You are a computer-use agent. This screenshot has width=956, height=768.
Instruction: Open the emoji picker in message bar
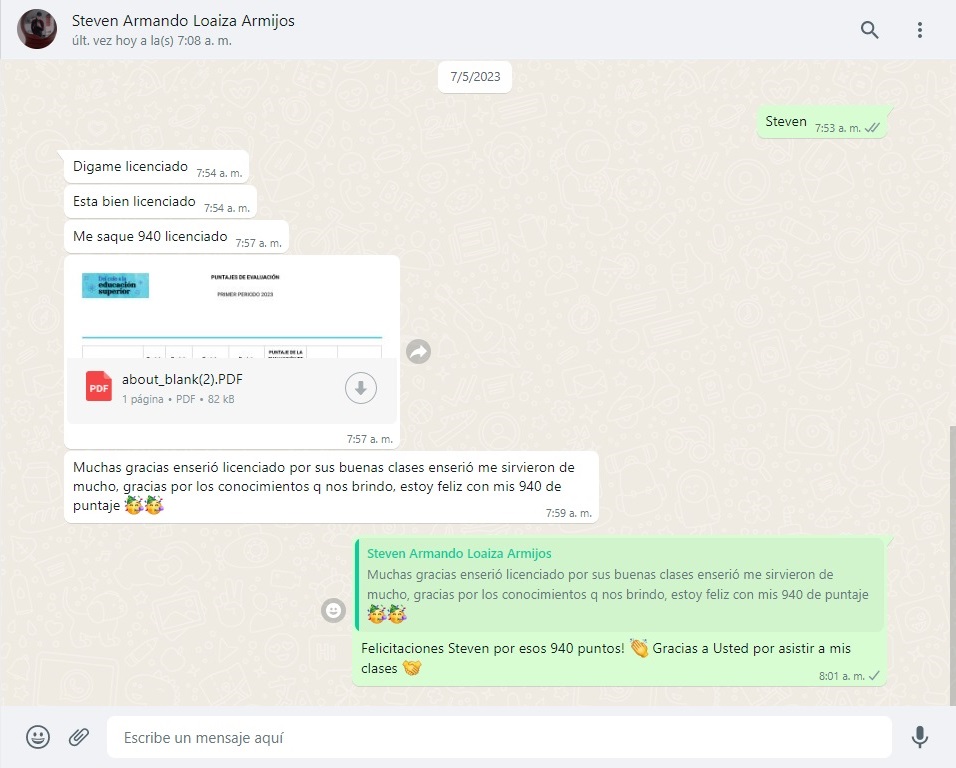38,737
